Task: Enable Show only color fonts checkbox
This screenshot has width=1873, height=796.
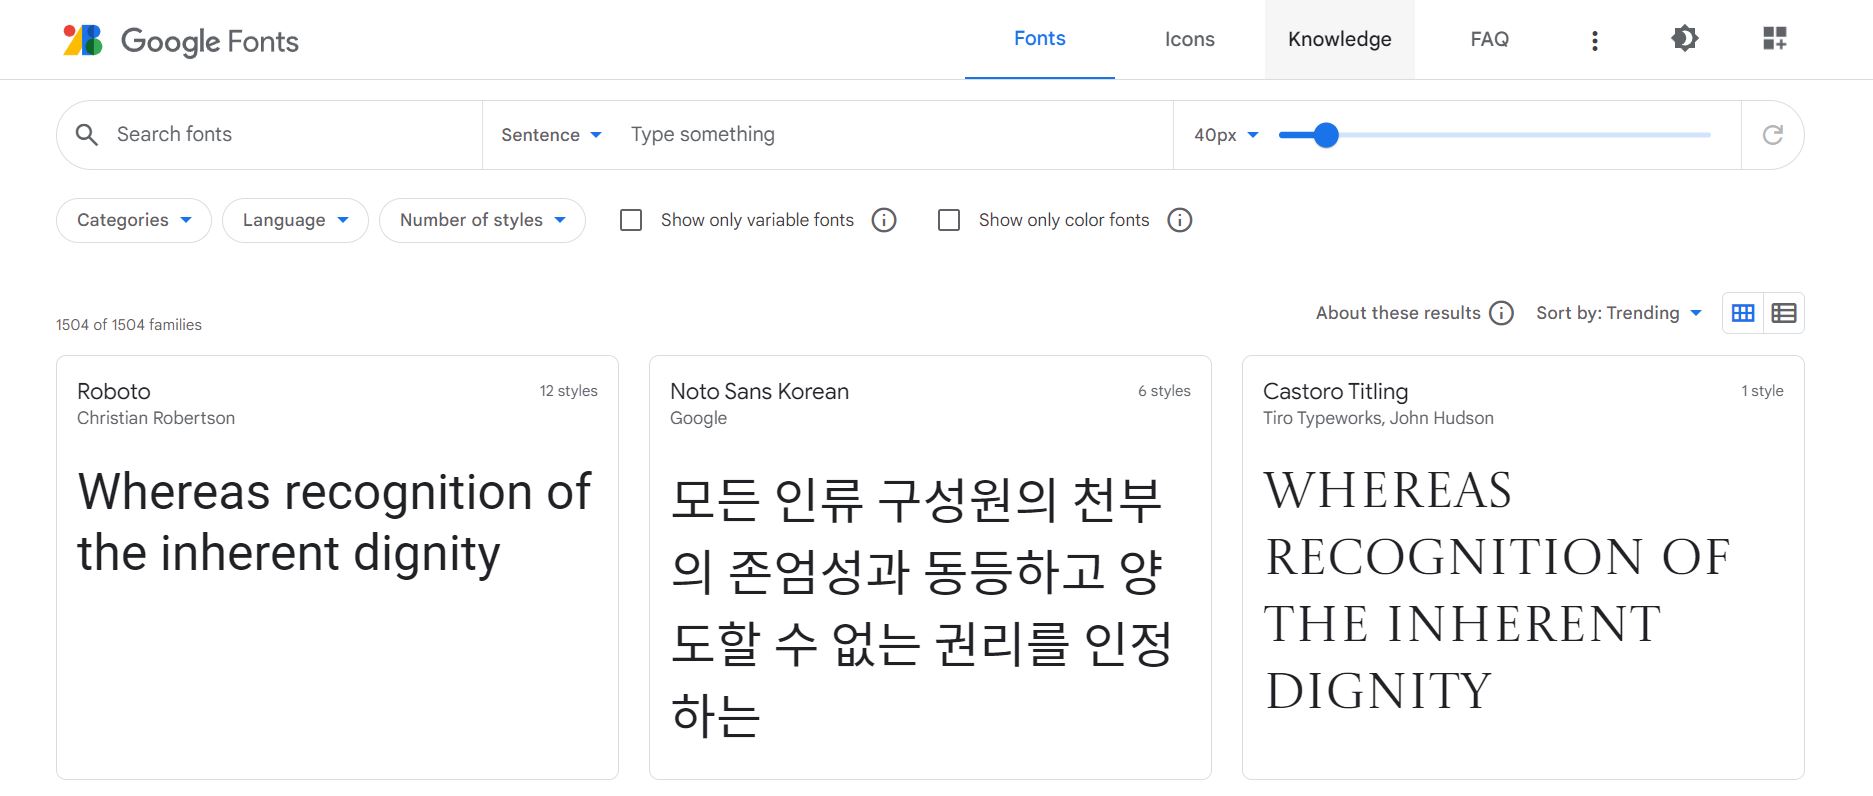Action: 949,220
